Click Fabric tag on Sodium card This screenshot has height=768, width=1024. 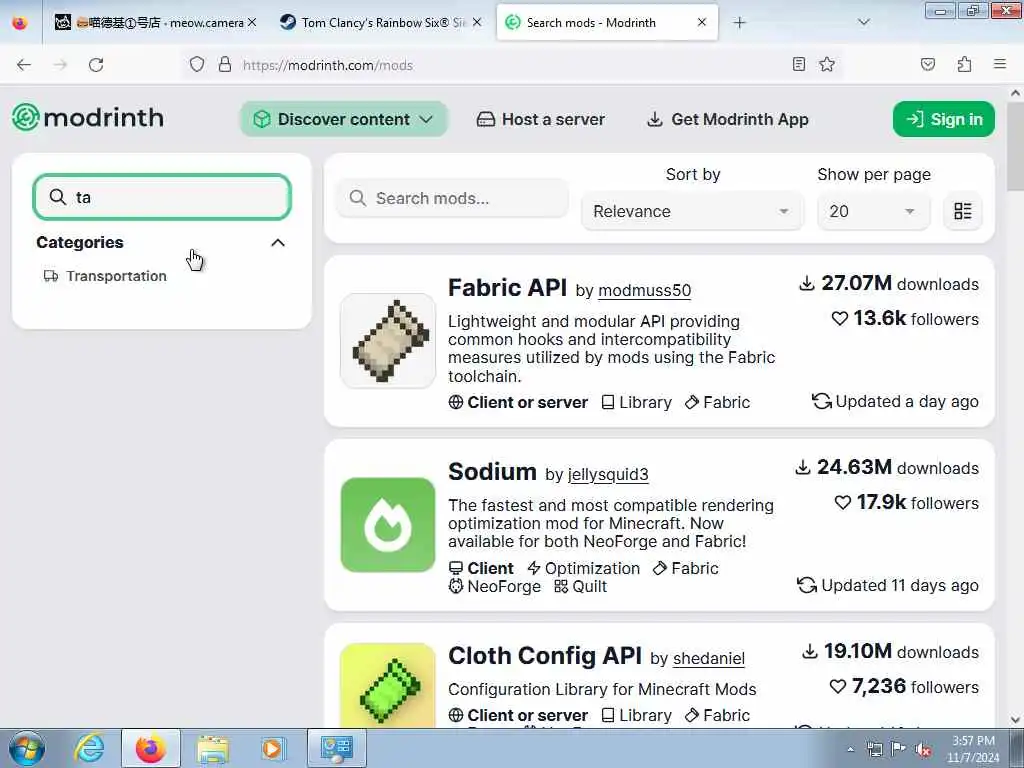pyautogui.click(x=686, y=568)
